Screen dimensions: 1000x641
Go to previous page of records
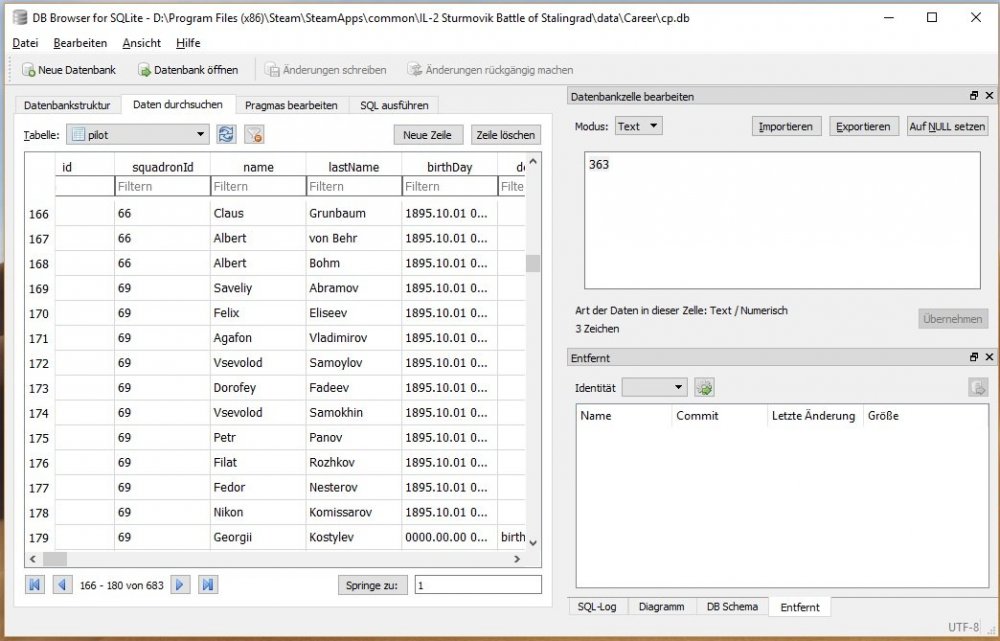click(62, 585)
